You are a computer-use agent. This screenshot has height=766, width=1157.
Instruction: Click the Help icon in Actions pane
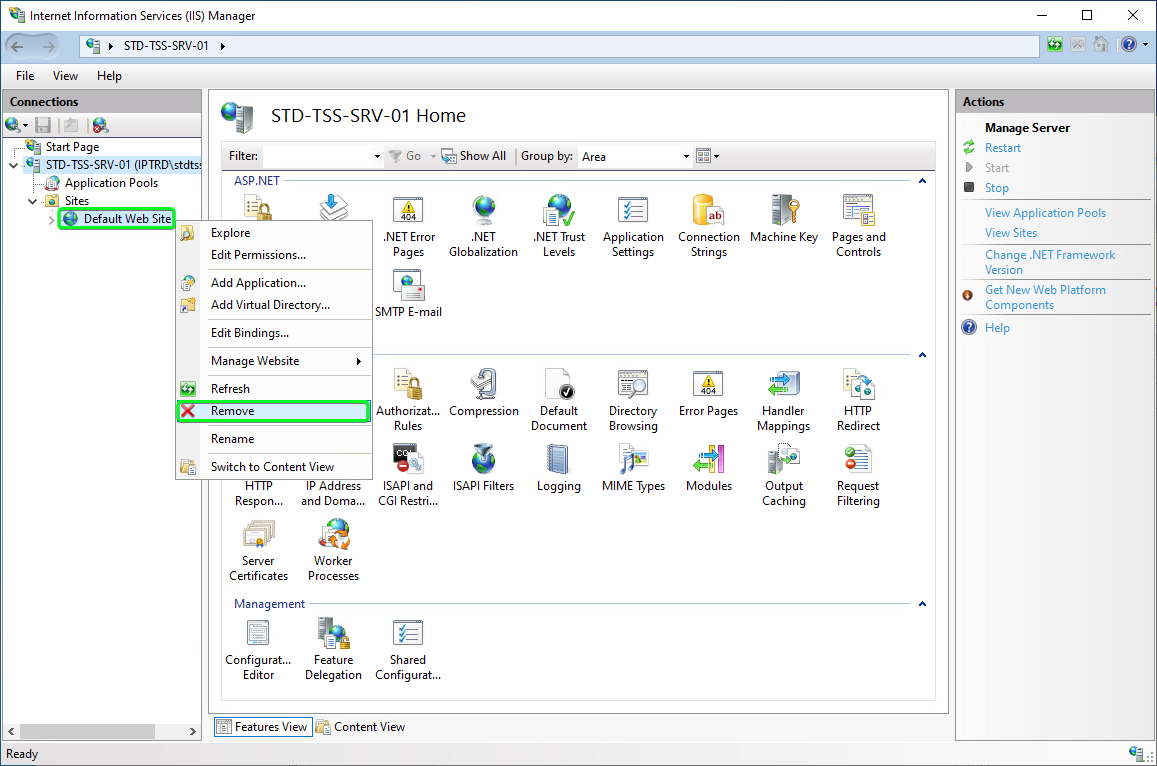click(x=969, y=328)
